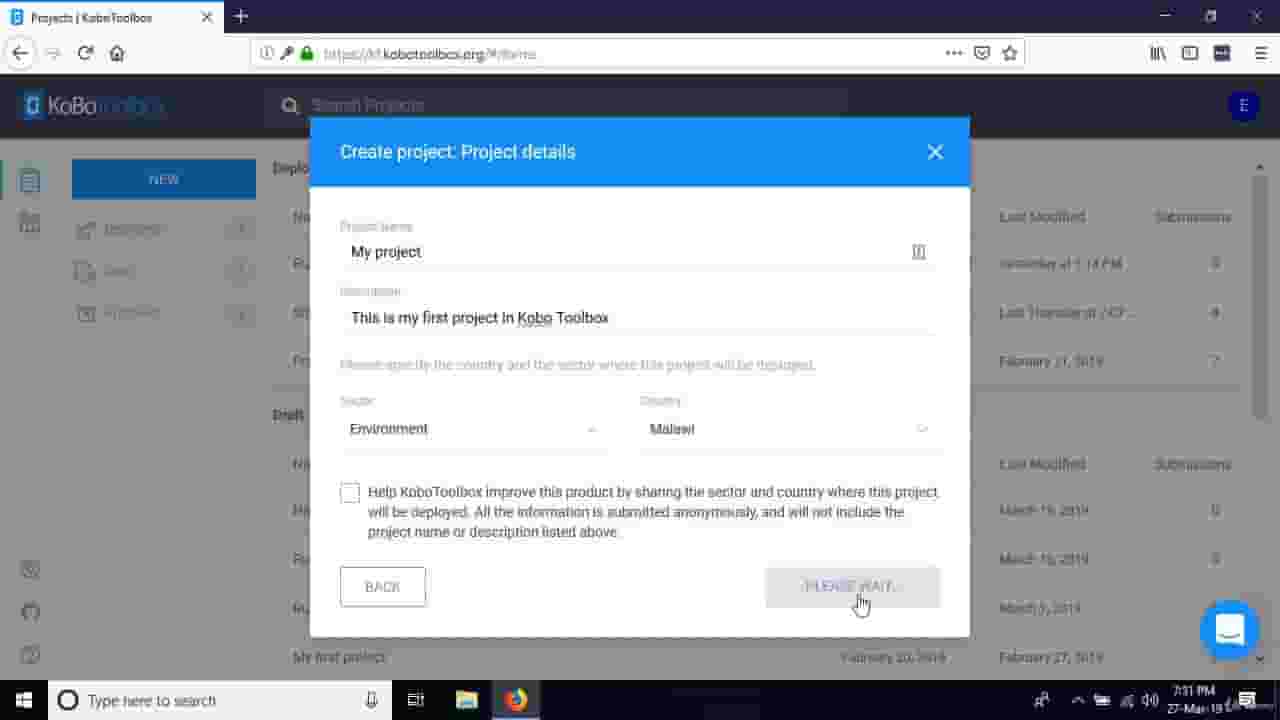The width and height of the screenshot is (1280, 720).
Task: Open the support chat bubble icon
Action: click(x=1229, y=630)
